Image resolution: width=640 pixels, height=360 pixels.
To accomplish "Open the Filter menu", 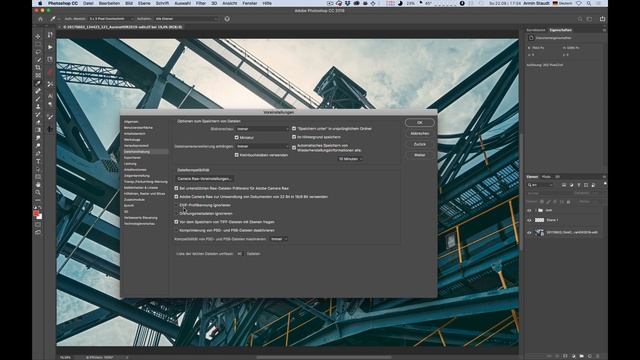I will (201, 3).
